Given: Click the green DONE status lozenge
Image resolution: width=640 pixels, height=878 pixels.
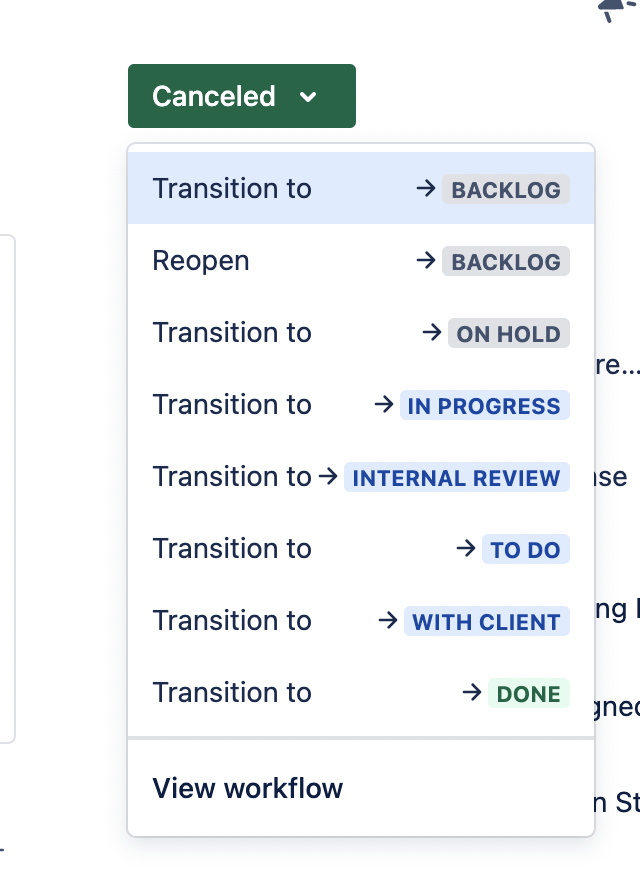Looking at the screenshot, I should (529, 693).
